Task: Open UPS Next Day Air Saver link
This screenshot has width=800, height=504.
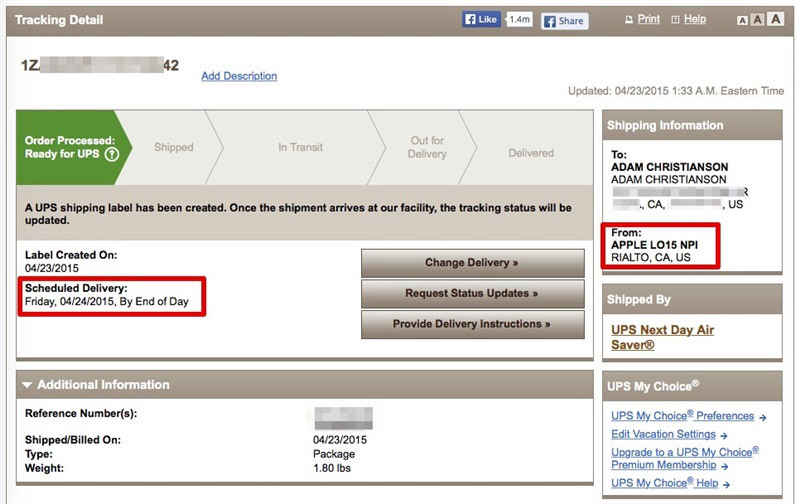Action: point(662,337)
